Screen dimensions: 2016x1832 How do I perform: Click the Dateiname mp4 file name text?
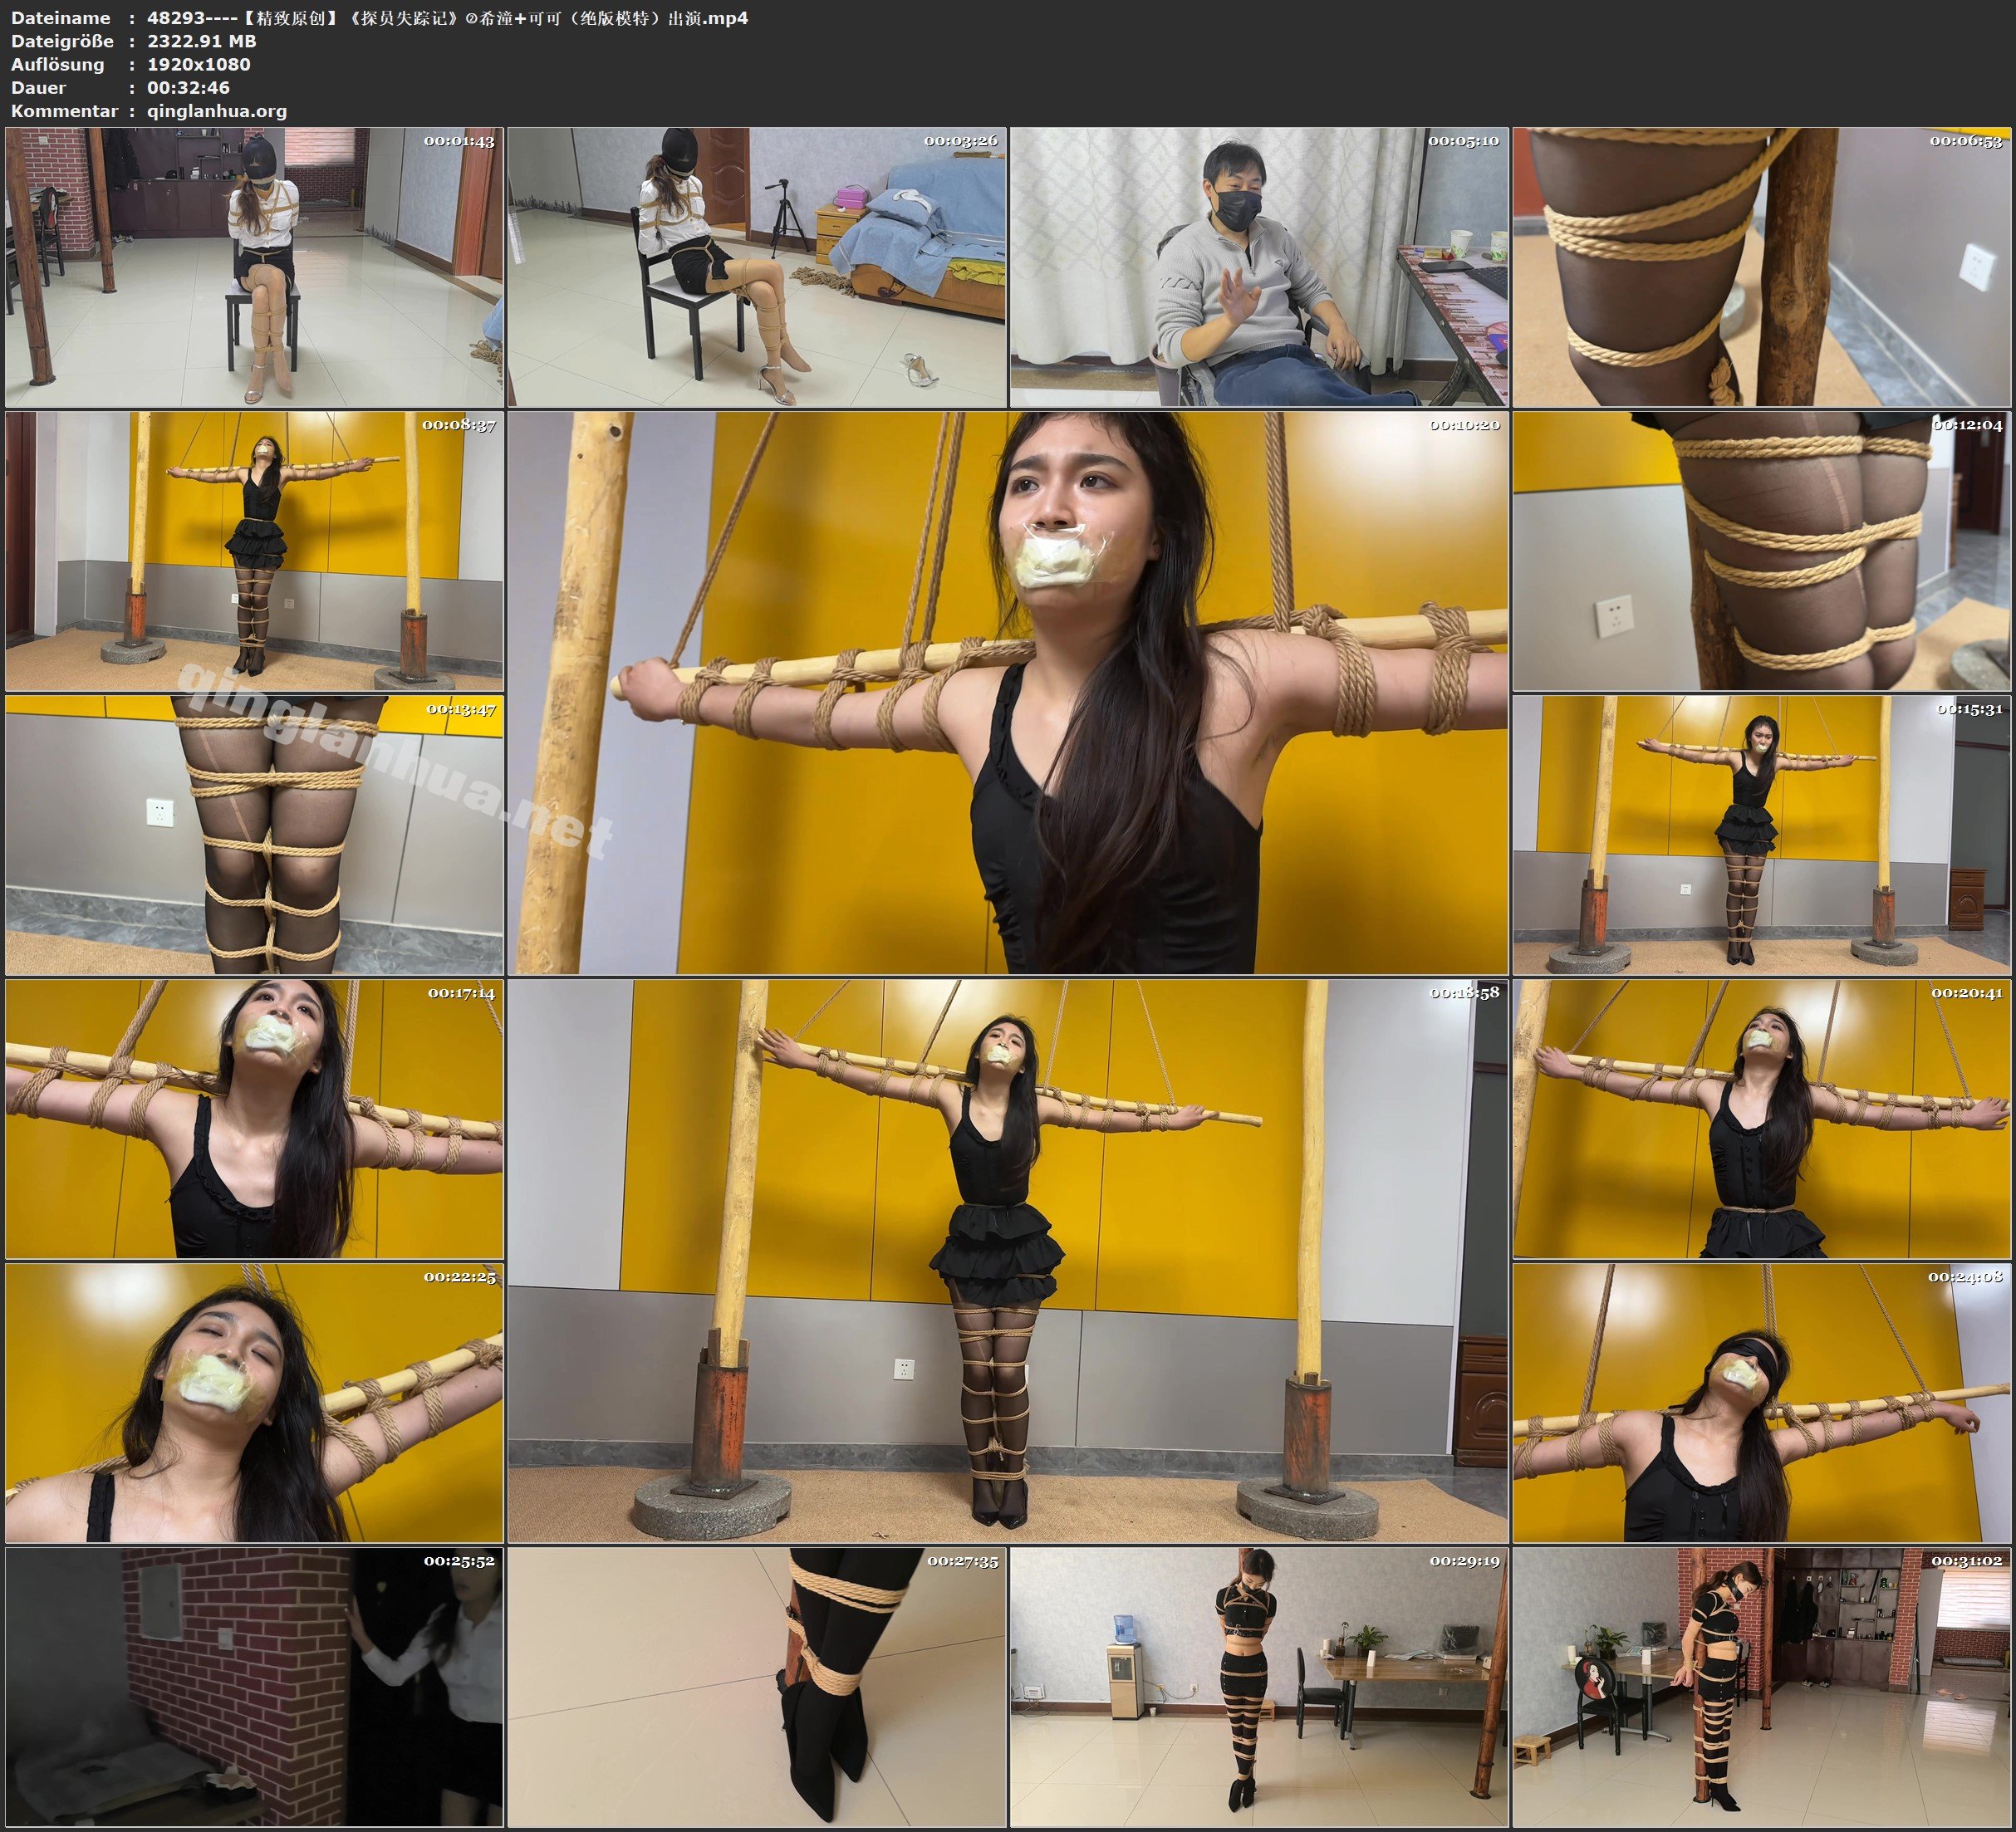[447, 18]
